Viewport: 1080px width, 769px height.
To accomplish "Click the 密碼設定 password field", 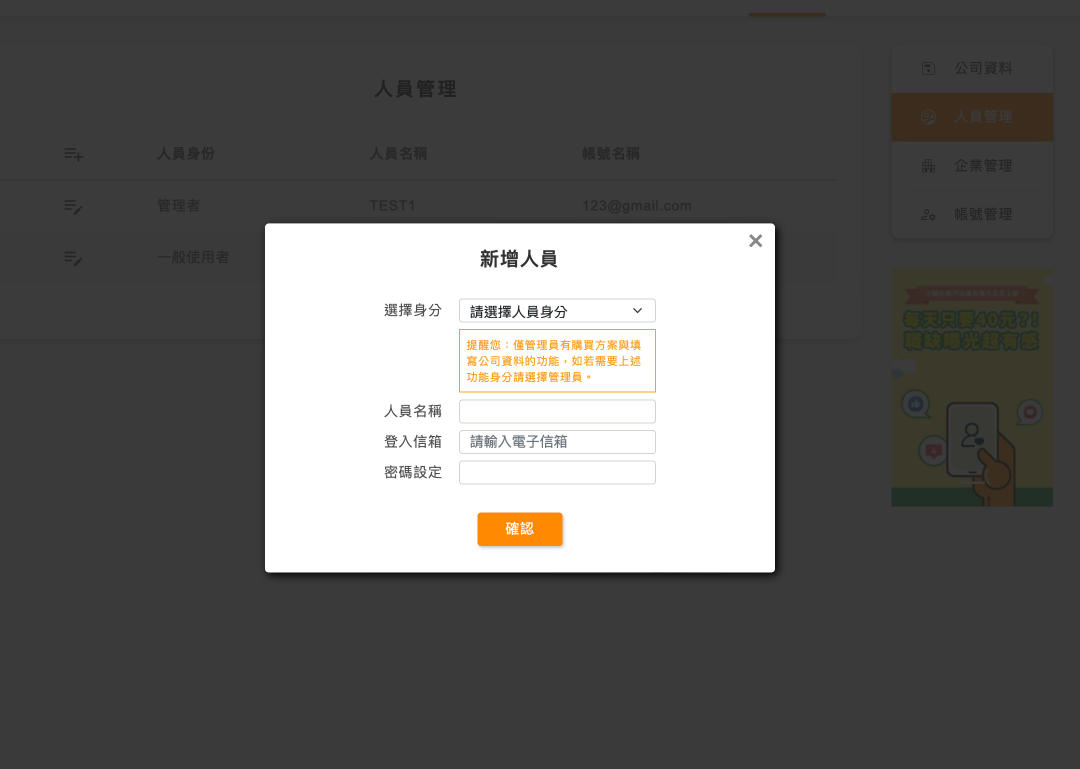I will coord(557,472).
